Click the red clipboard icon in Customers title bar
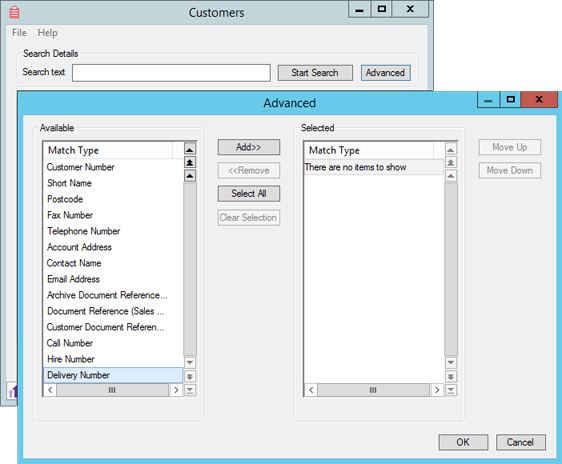 (14, 12)
